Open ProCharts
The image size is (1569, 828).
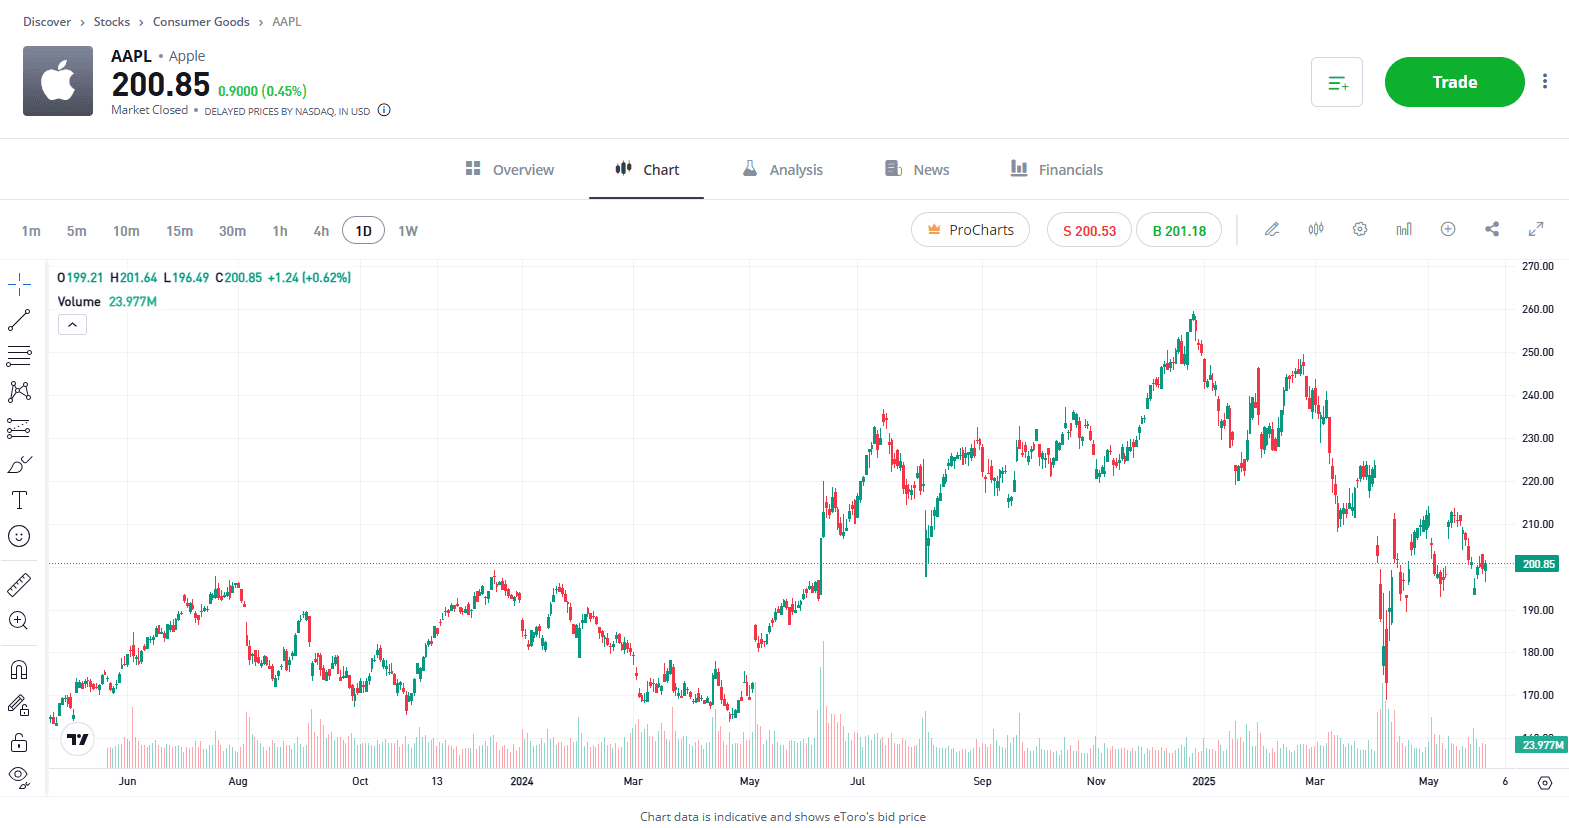970,230
